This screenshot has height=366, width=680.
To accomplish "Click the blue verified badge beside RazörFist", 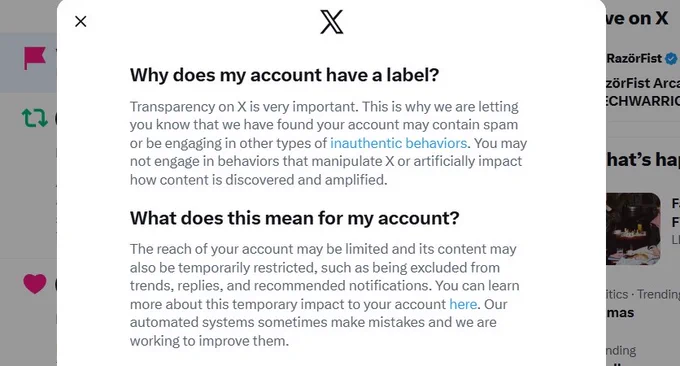I will click(671, 59).
